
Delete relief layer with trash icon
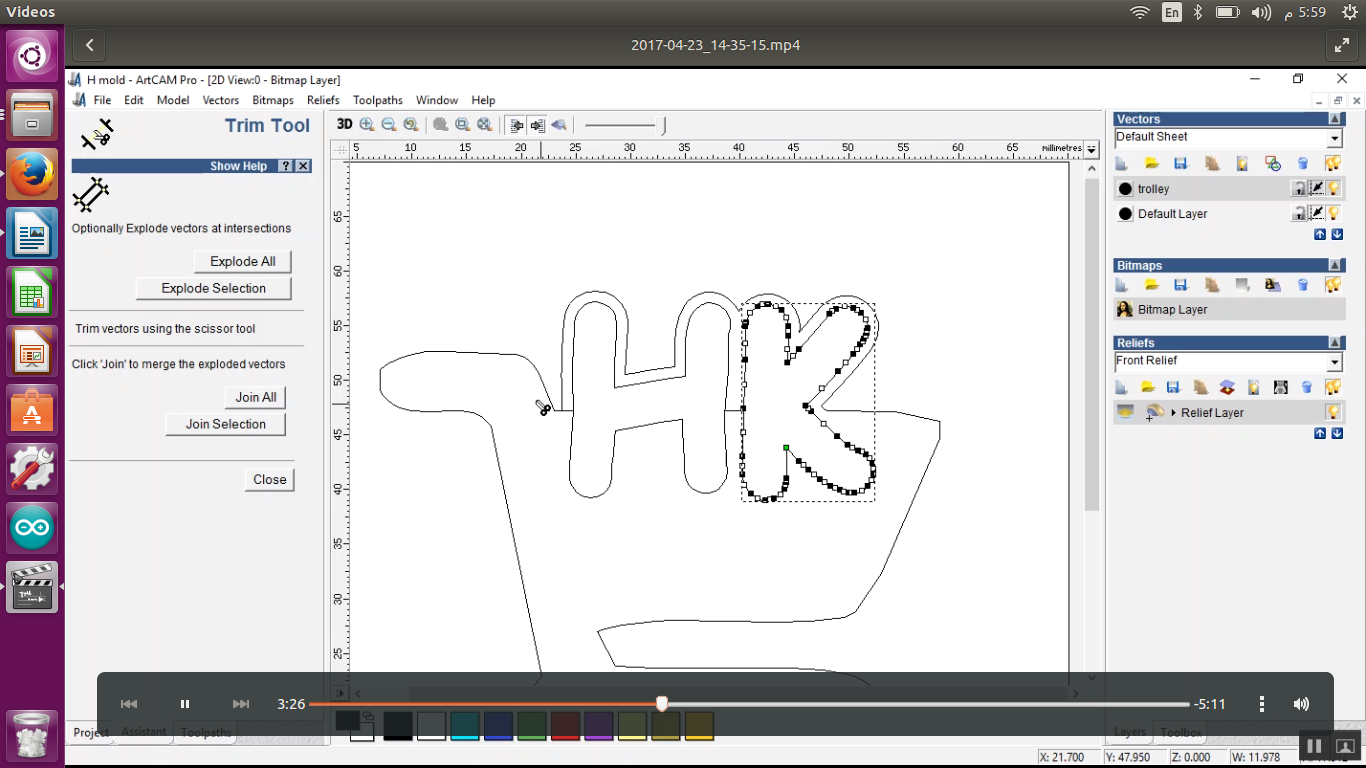pyautogui.click(x=1306, y=387)
